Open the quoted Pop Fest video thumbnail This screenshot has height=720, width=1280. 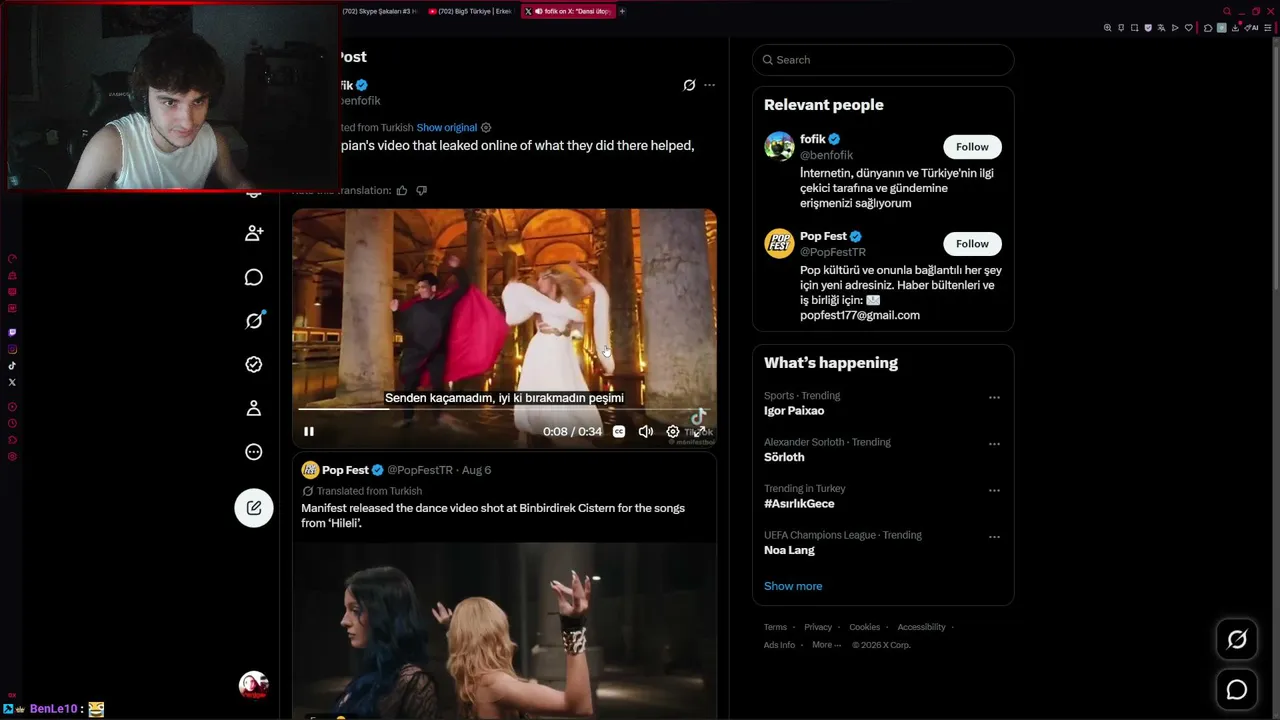click(504, 630)
